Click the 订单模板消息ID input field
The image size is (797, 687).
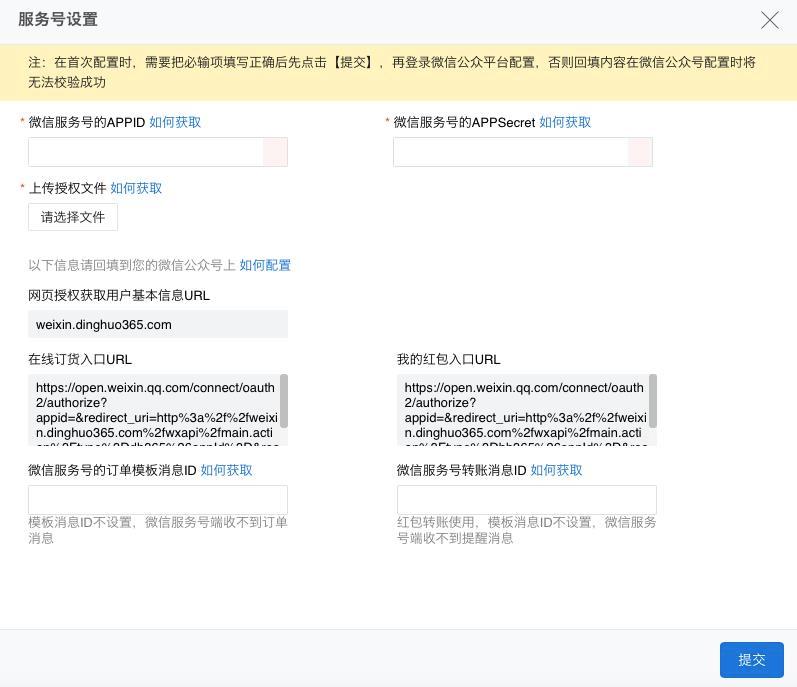(x=158, y=500)
